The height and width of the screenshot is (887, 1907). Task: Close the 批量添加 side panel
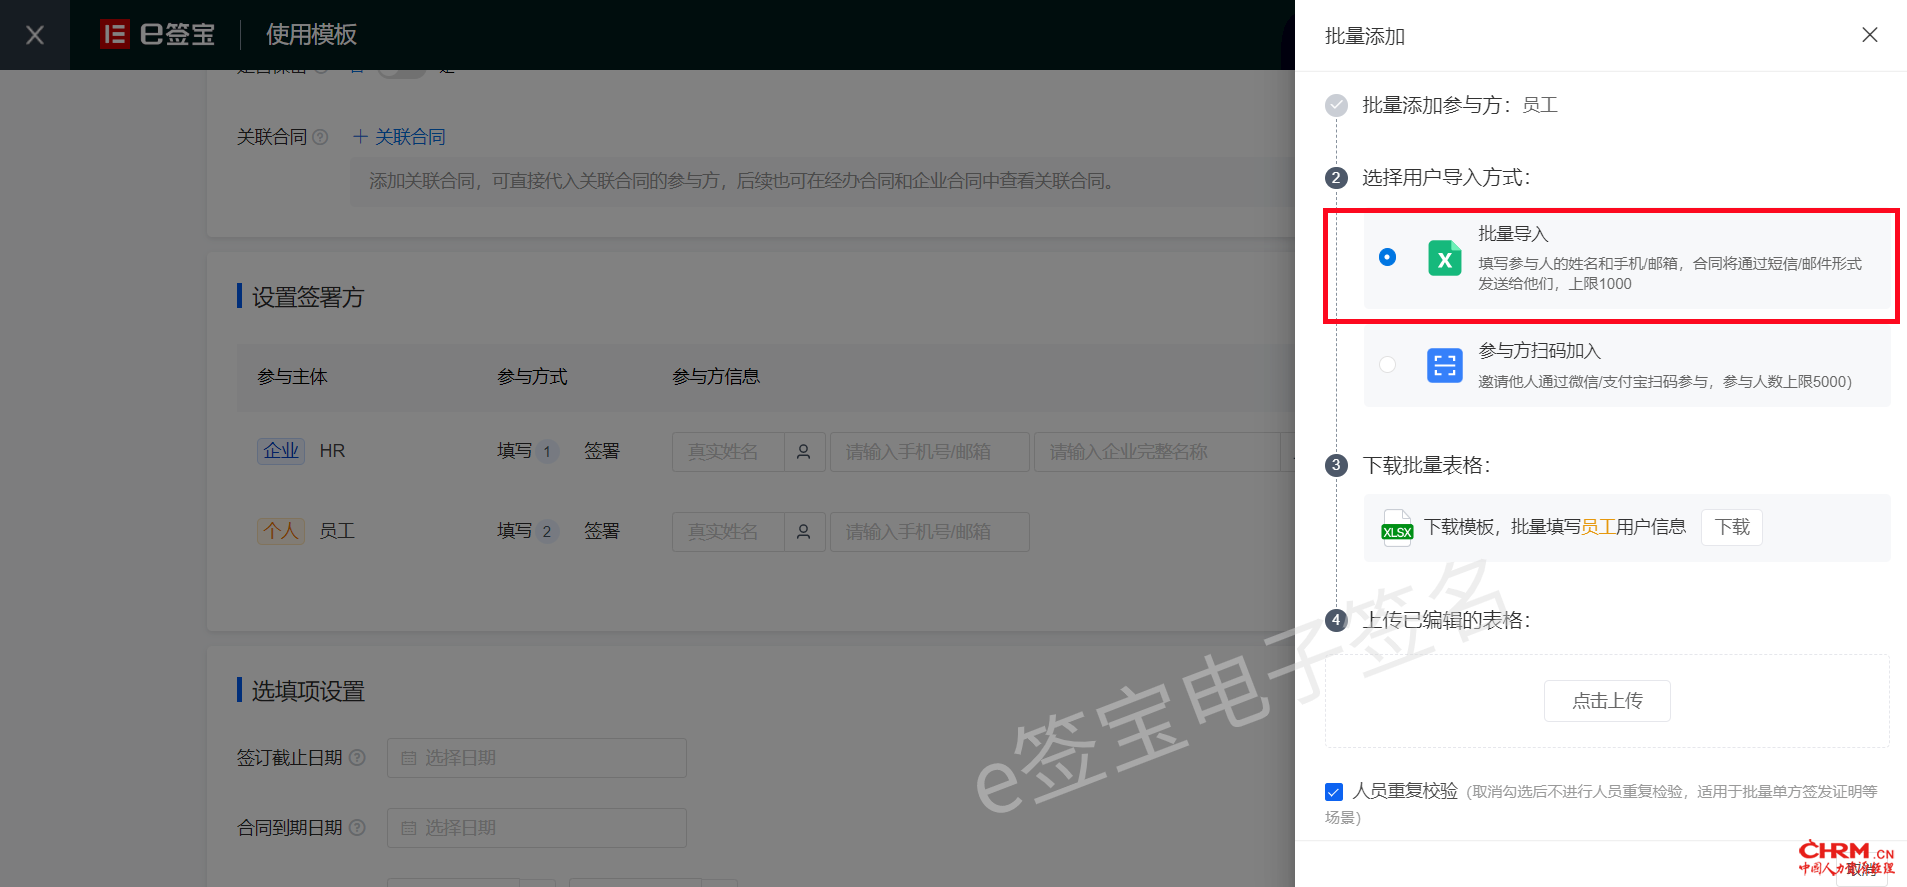coord(1869,35)
